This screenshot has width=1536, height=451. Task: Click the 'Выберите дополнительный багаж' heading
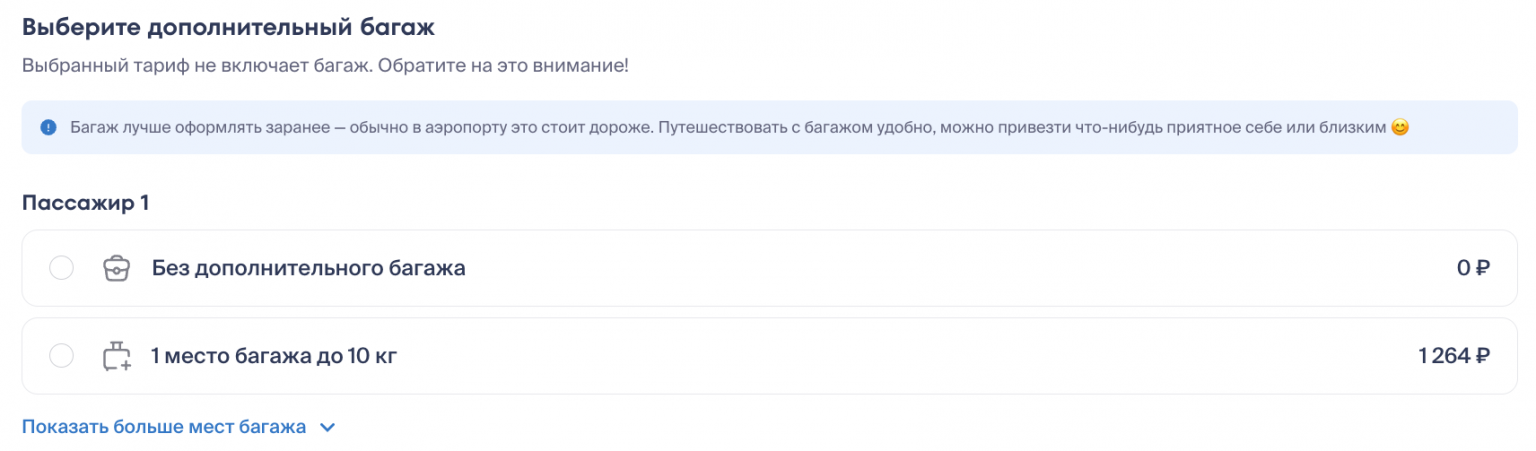228,28
